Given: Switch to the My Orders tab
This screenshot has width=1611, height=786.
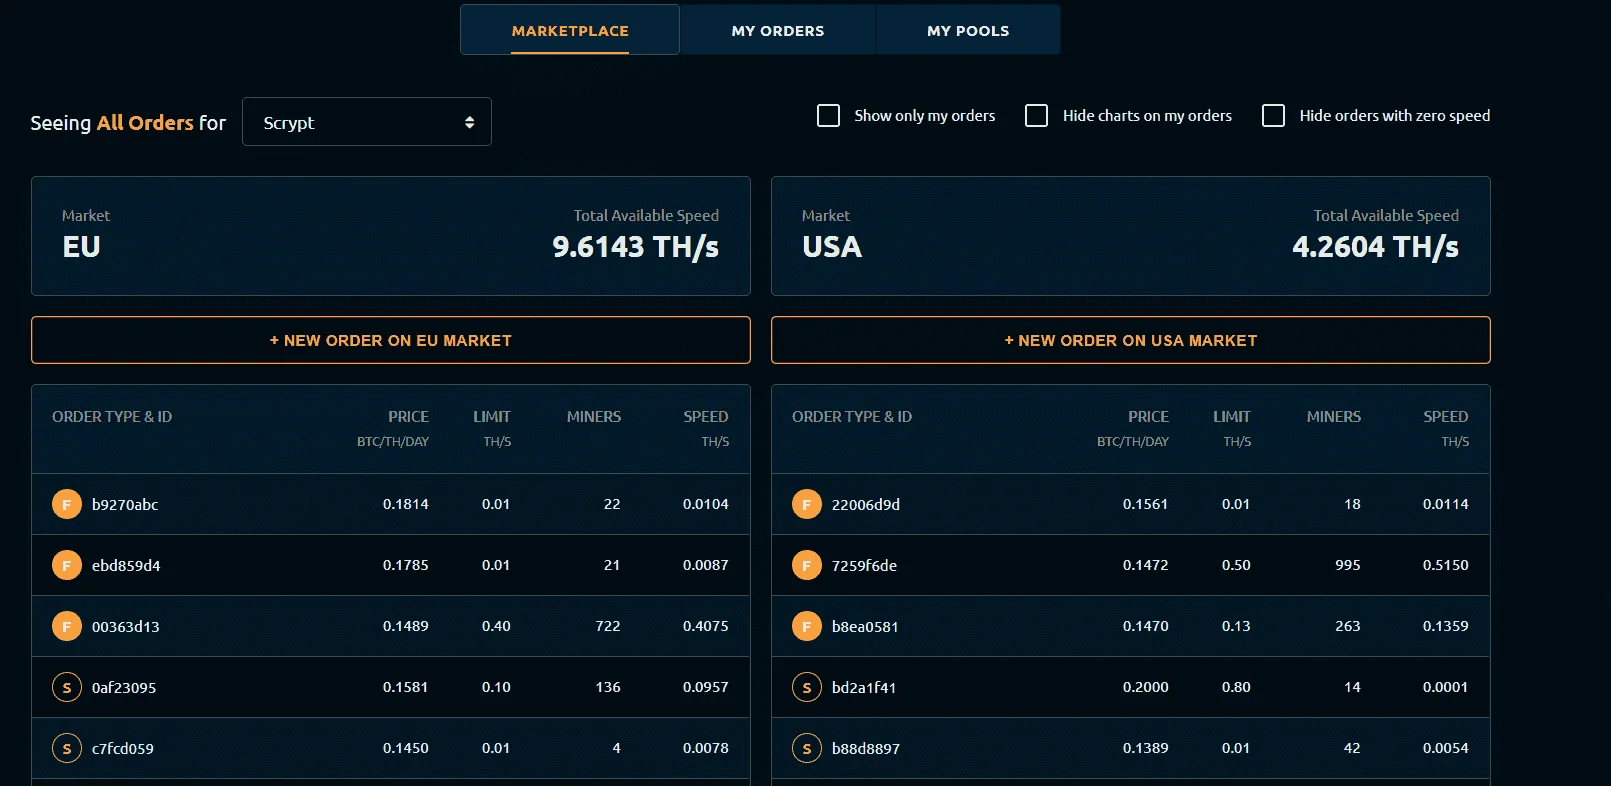Looking at the screenshot, I should click(x=778, y=30).
